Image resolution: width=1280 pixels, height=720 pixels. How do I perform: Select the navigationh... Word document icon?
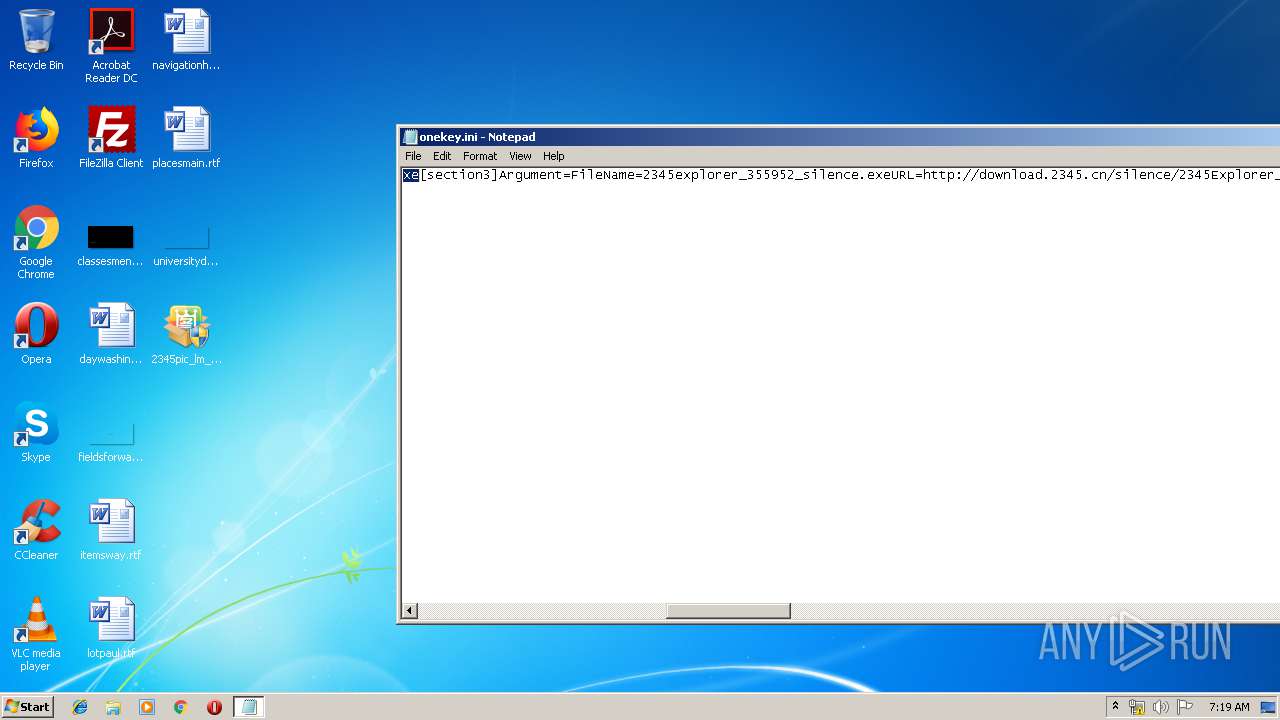[x=186, y=40]
